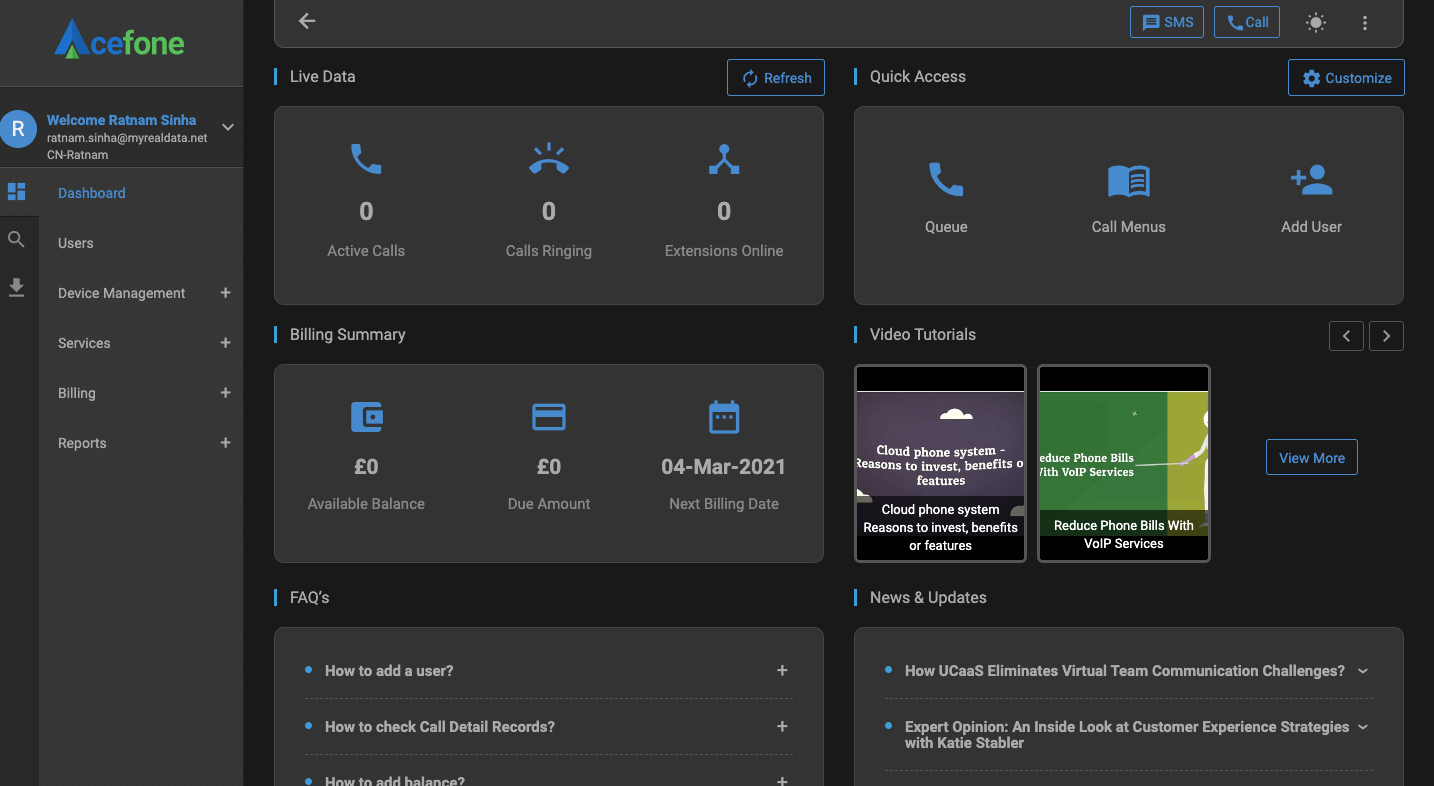Click the Acefone logo
1434x786 pixels.
pyautogui.click(x=119, y=40)
